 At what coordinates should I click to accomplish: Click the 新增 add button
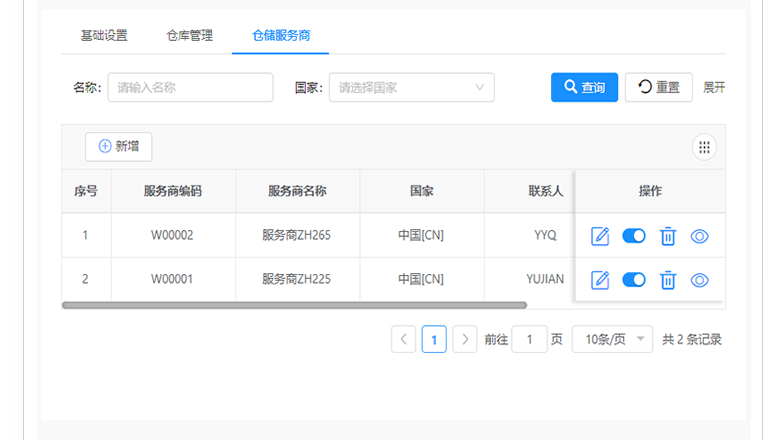tap(118, 146)
